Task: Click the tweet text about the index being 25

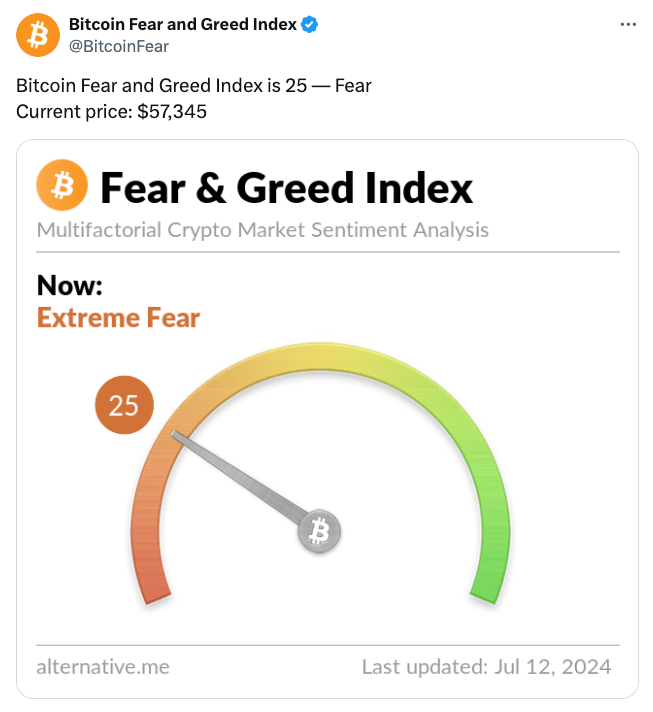Action: click(x=194, y=86)
